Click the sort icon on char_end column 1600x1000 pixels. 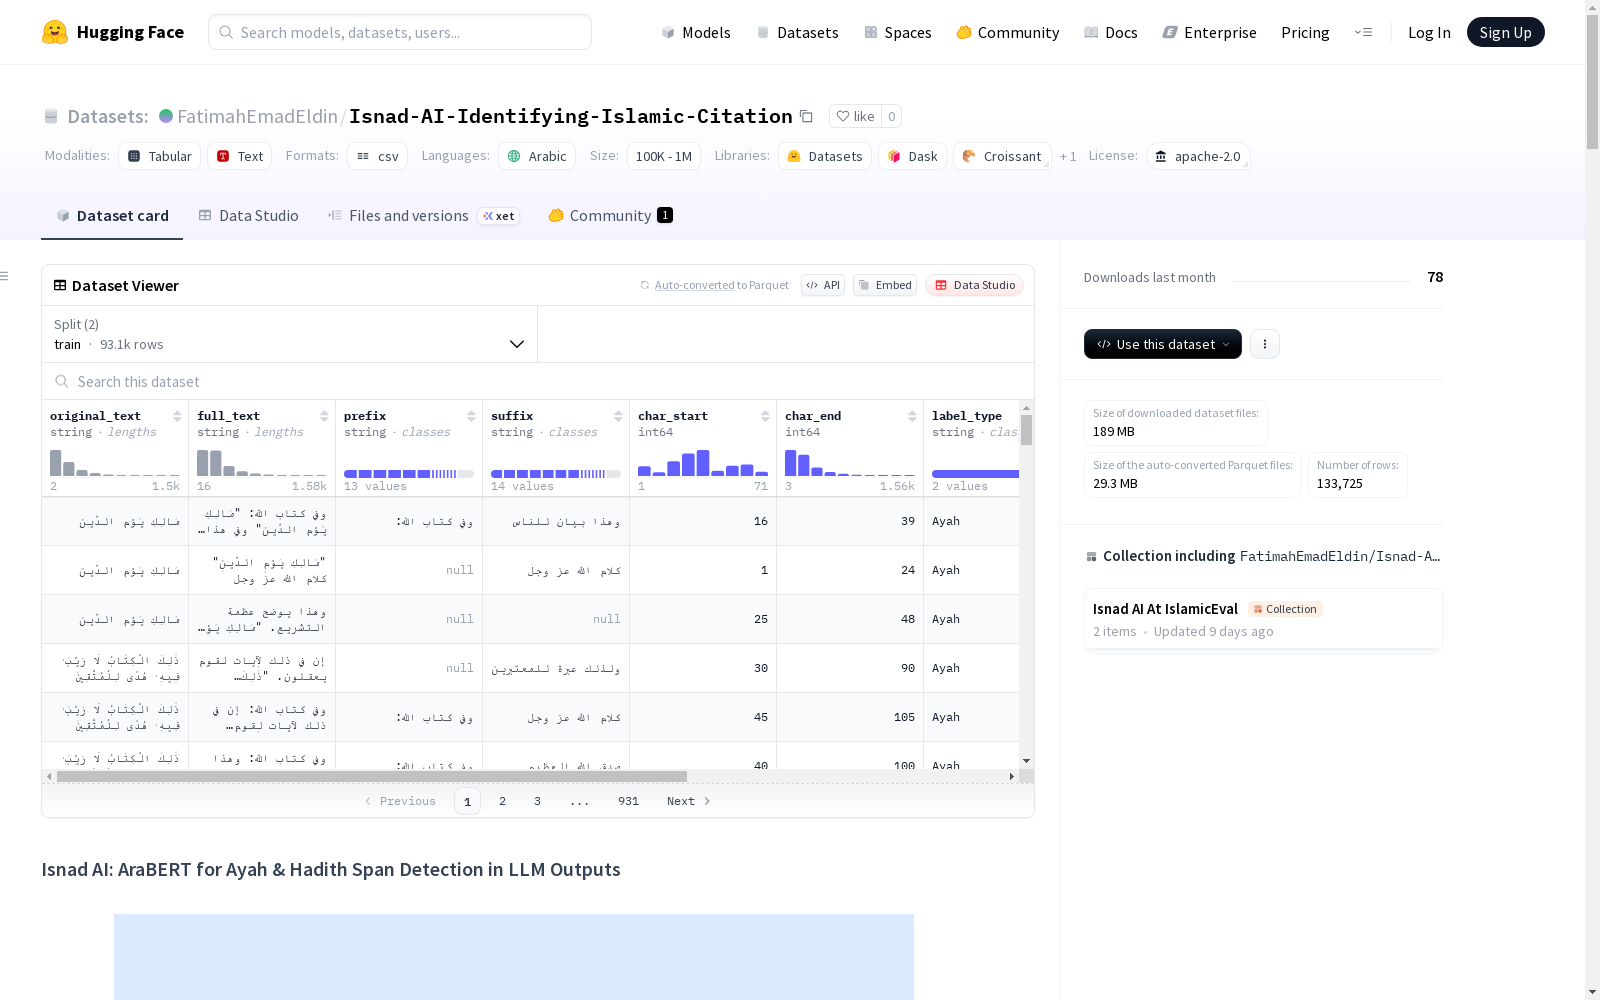pos(912,416)
